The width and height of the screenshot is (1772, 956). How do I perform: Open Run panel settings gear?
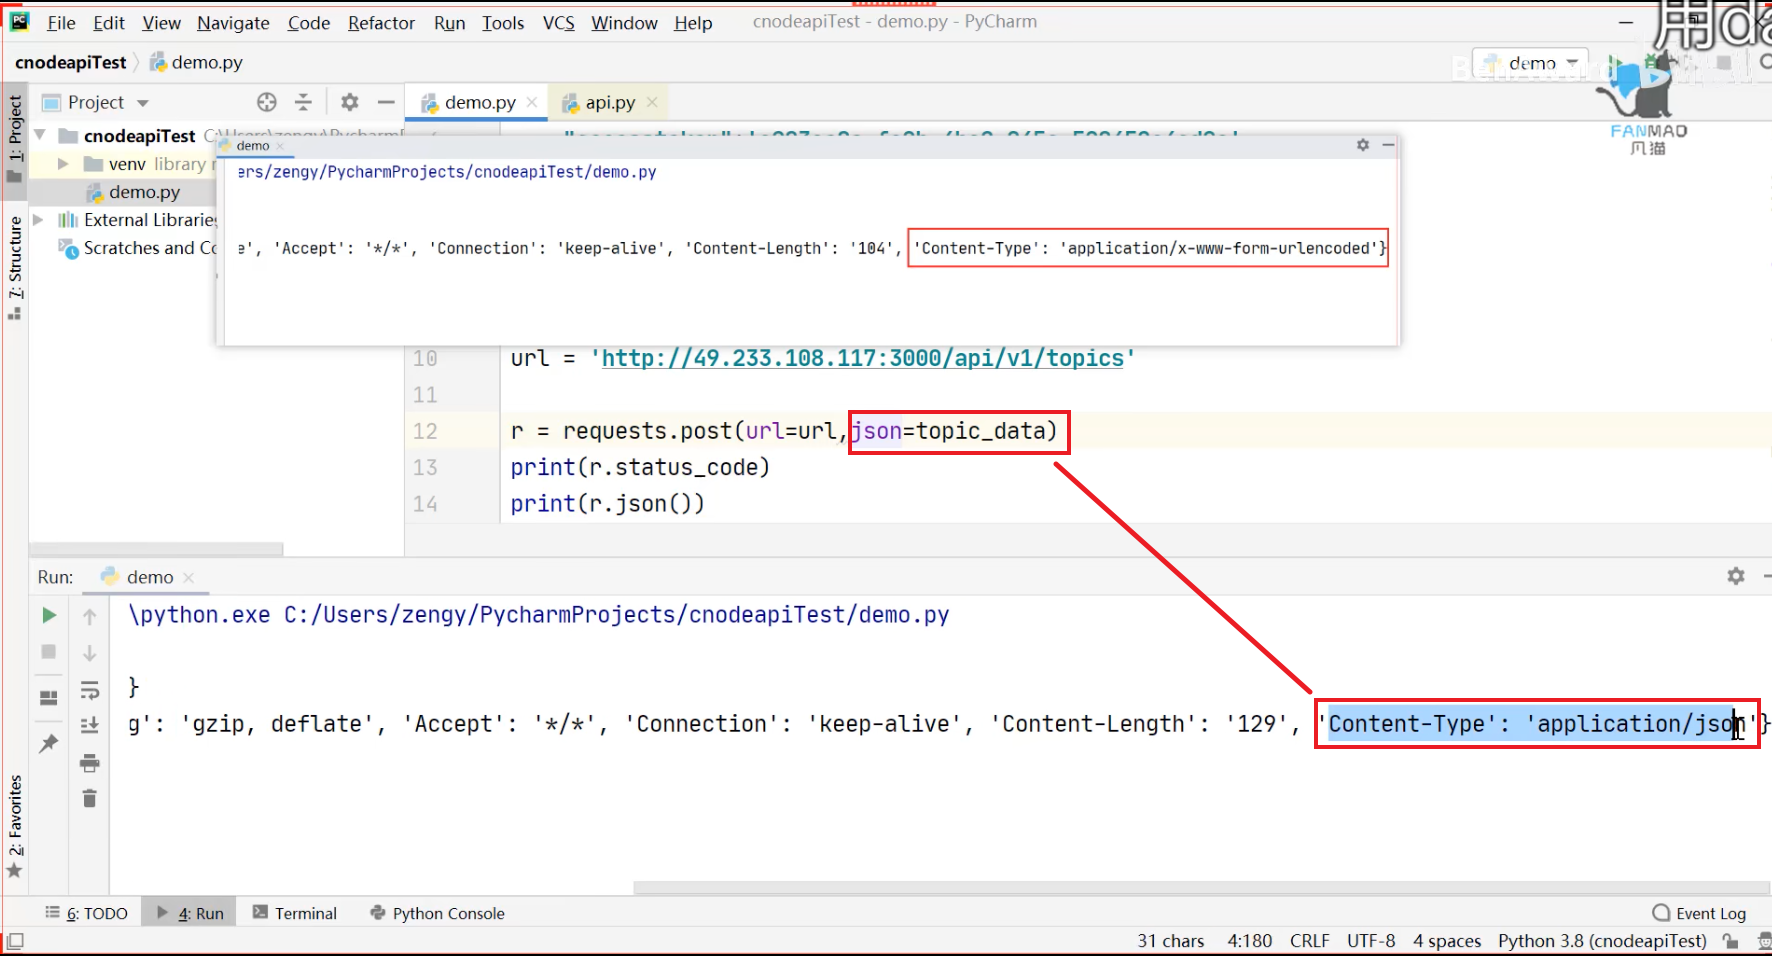tap(1736, 576)
